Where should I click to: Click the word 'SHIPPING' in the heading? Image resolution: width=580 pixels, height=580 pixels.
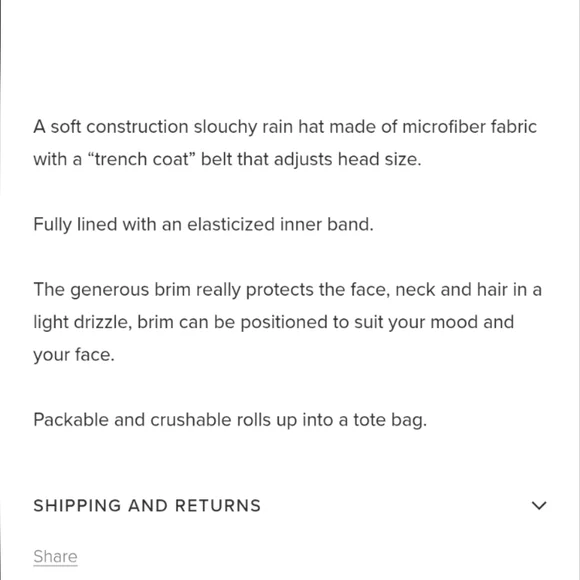point(77,505)
